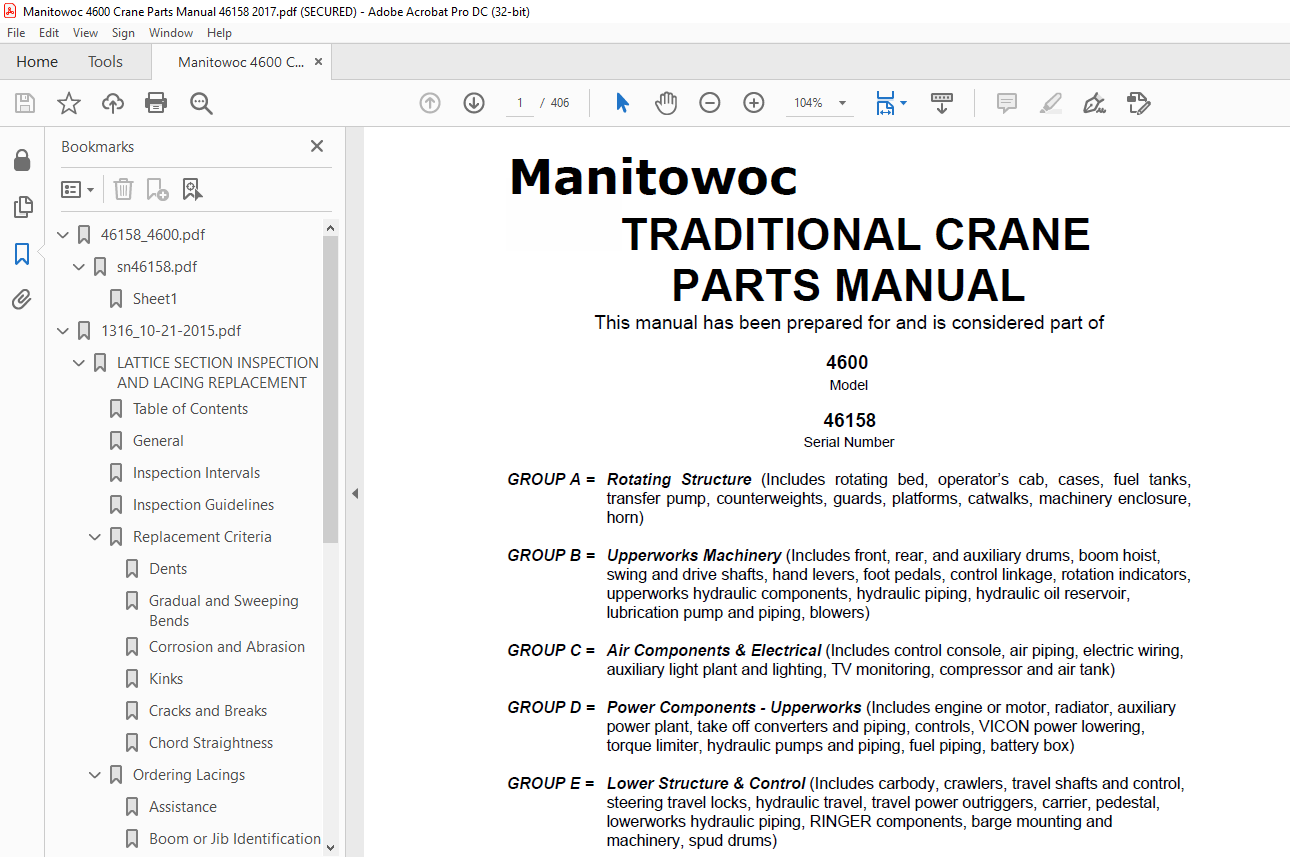Open the Dents bookmark
This screenshot has height=857, width=1290.
click(168, 569)
